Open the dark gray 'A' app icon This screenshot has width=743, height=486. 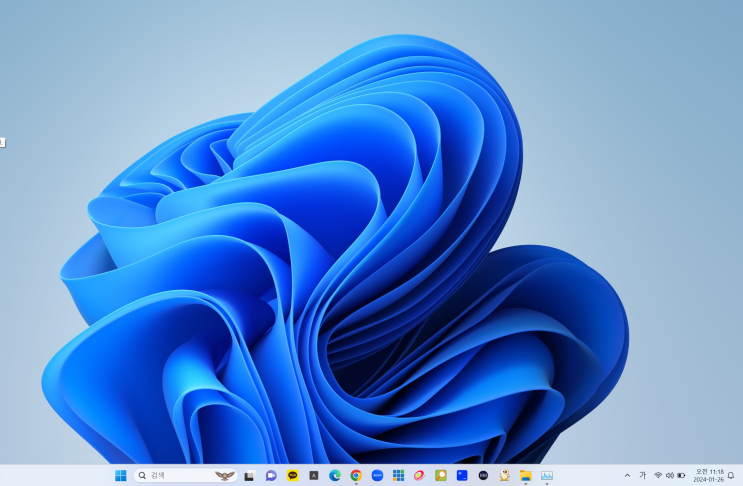click(314, 476)
